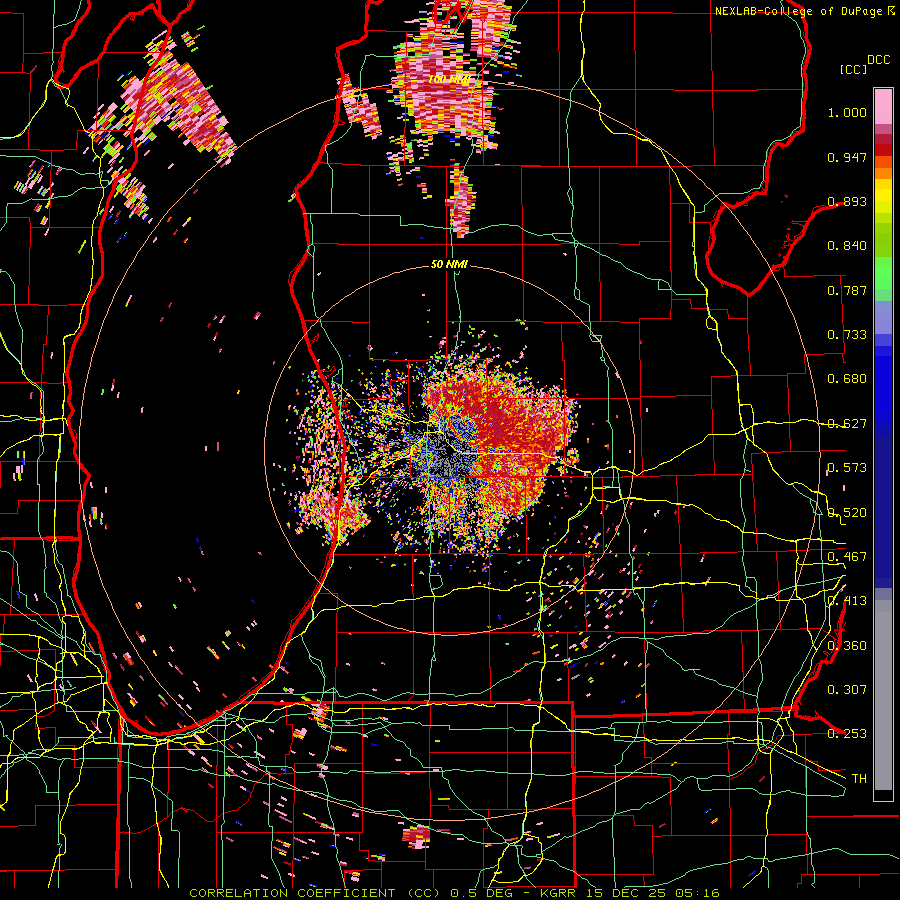The width and height of the screenshot is (900, 900).
Task: Pick the periwinkle lavender segment of the color bar
Action: click(x=883, y=317)
